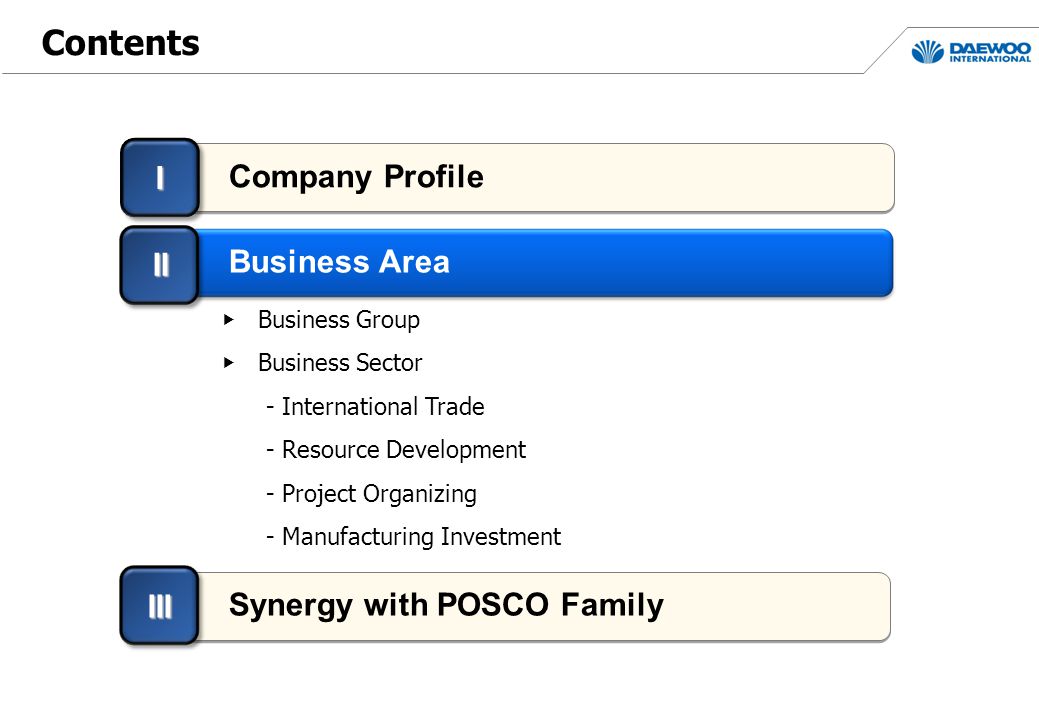Select the Business Group item
Screen dimensions: 1039x720
(x=339, y=321)
